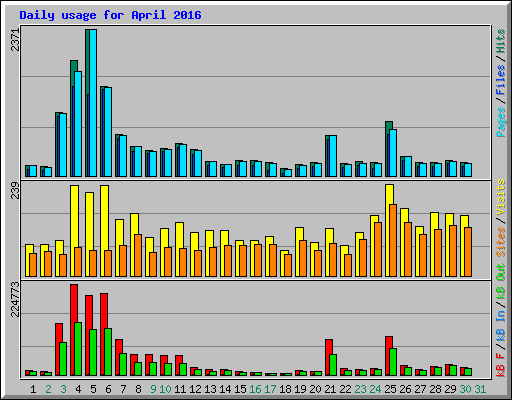Select the green kB Out bar for day 4
512x400 pixels.
[x=78, y=349]
